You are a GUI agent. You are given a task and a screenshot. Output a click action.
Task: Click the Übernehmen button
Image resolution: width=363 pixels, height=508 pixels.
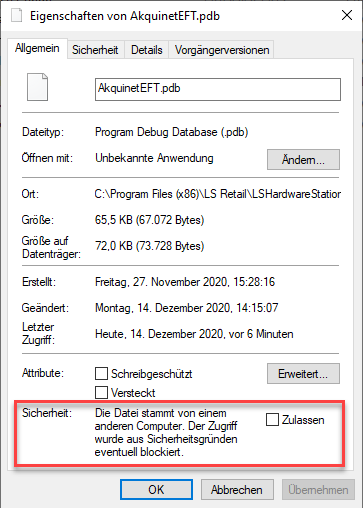point(318,490)
